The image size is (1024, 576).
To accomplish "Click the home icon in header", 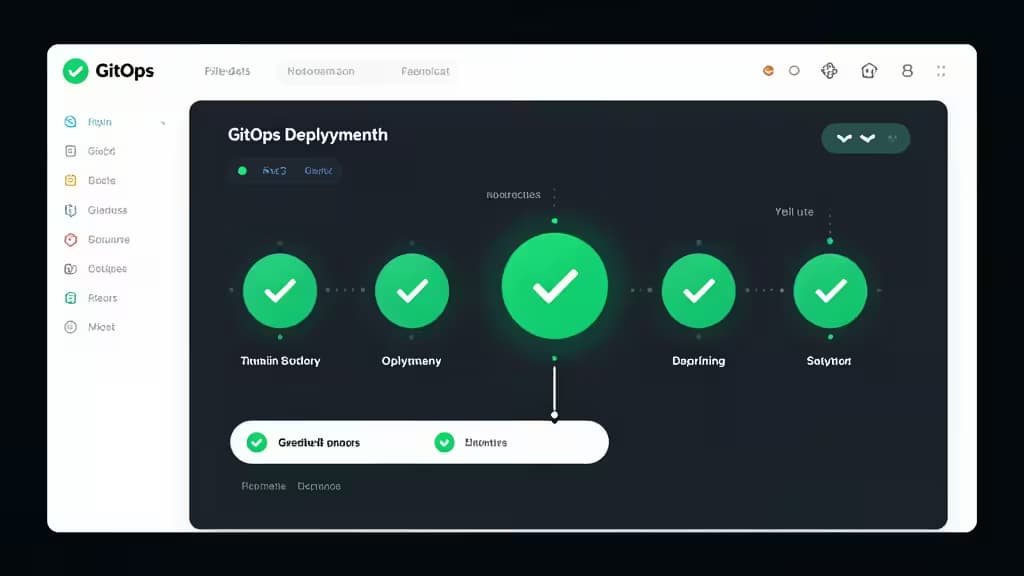I will point(869,71).
